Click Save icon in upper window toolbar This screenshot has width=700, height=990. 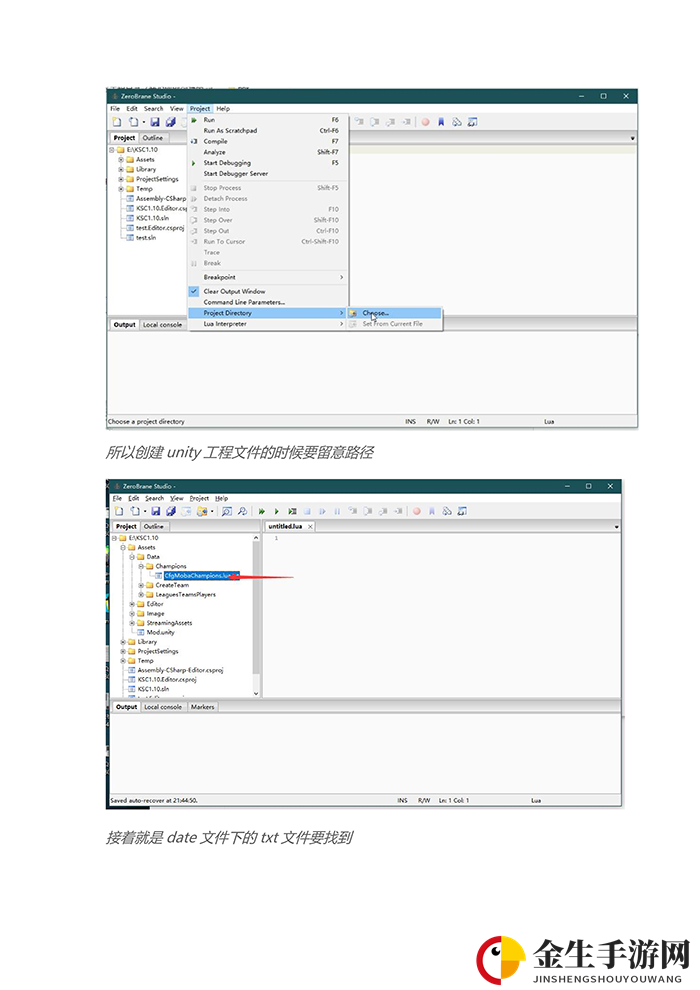tap(155, 122)
